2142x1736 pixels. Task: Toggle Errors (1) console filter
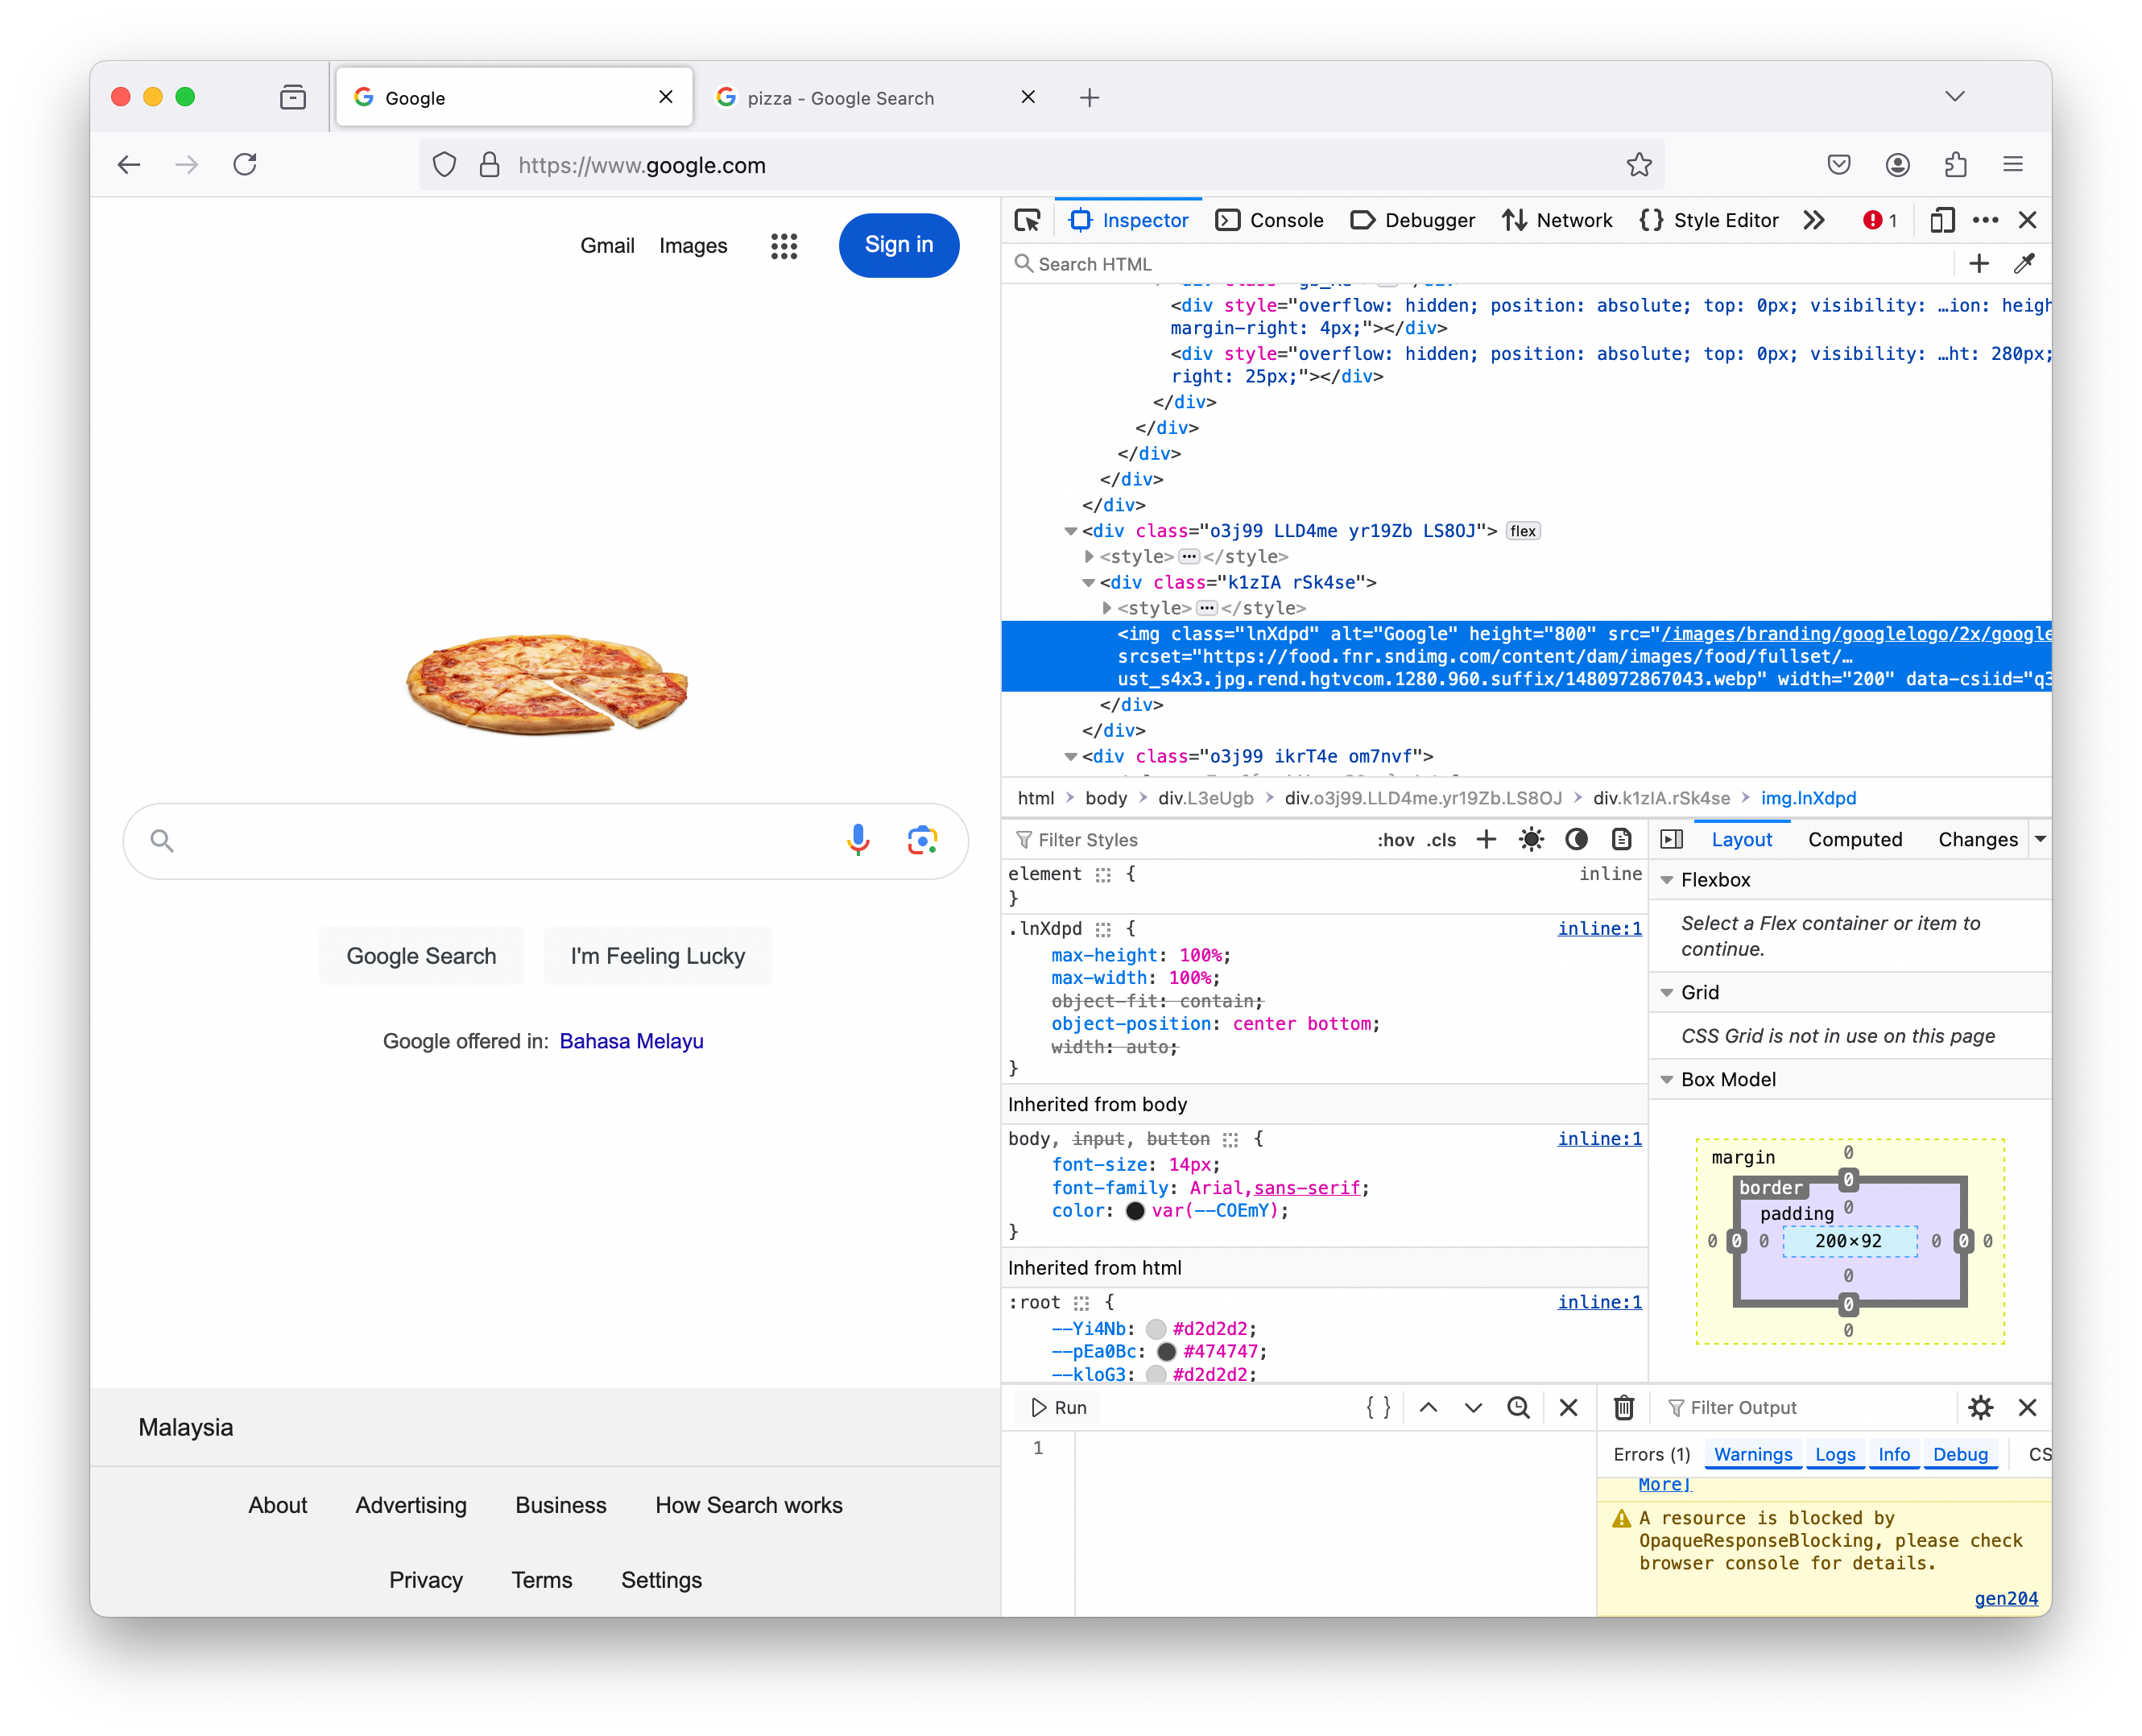1651,1455
